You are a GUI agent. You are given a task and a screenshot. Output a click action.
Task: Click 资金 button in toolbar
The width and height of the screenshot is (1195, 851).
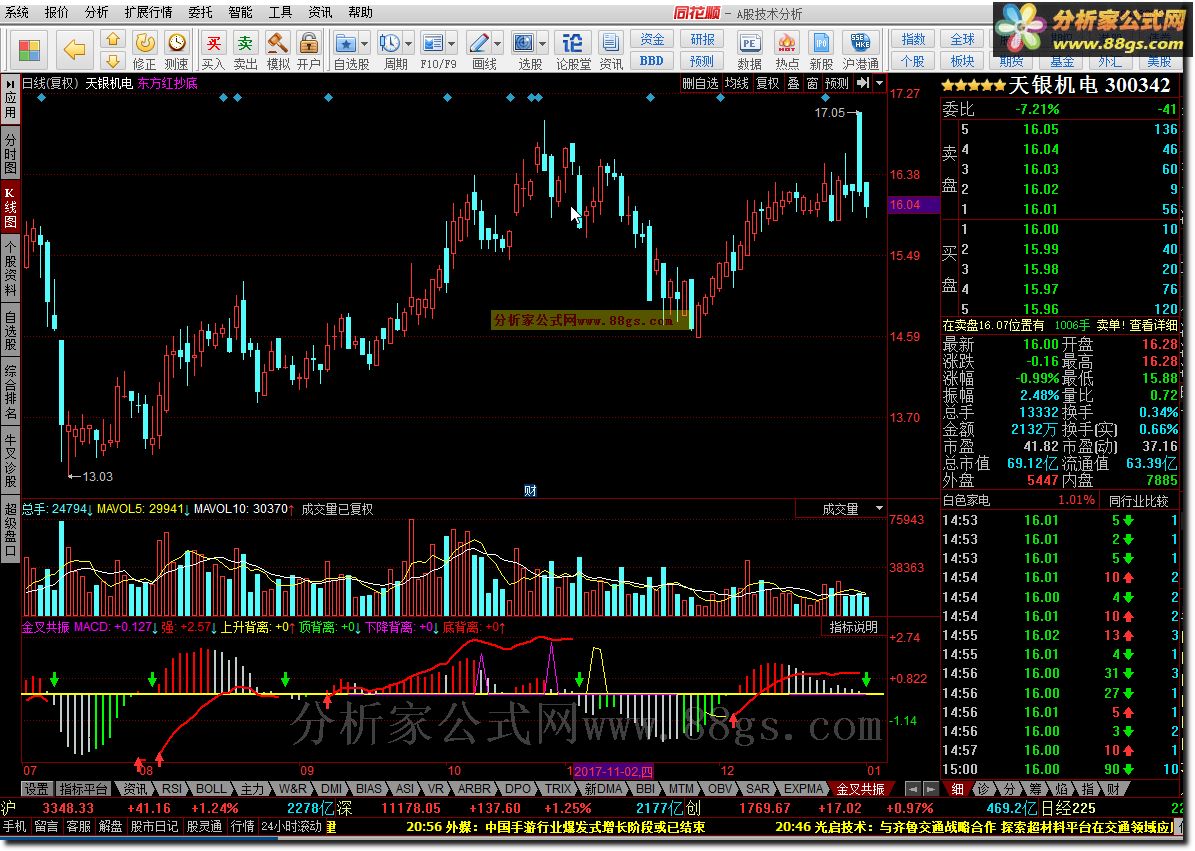[652, 40]
